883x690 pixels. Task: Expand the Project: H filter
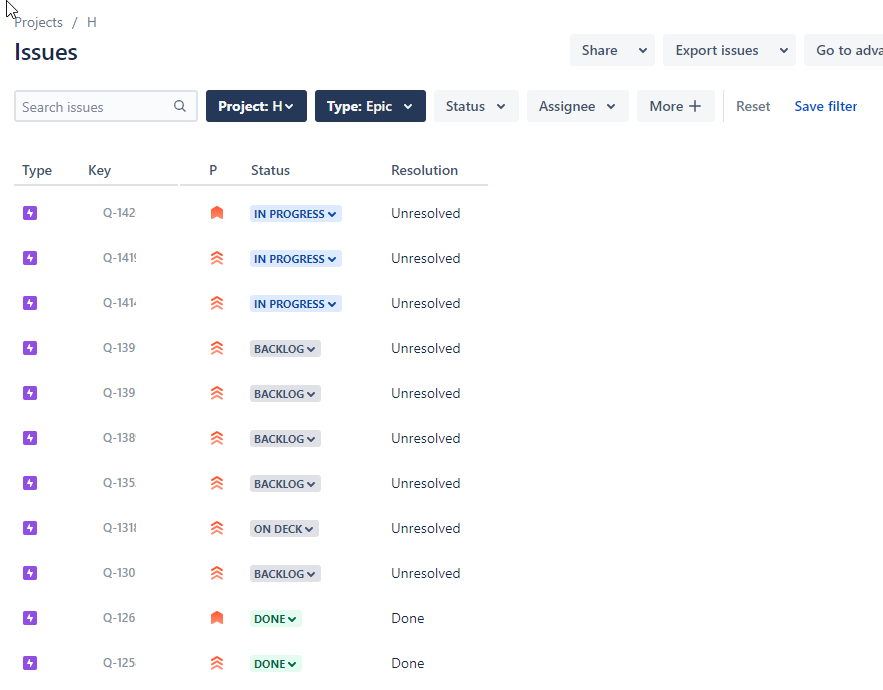click(x=256, y=106)
